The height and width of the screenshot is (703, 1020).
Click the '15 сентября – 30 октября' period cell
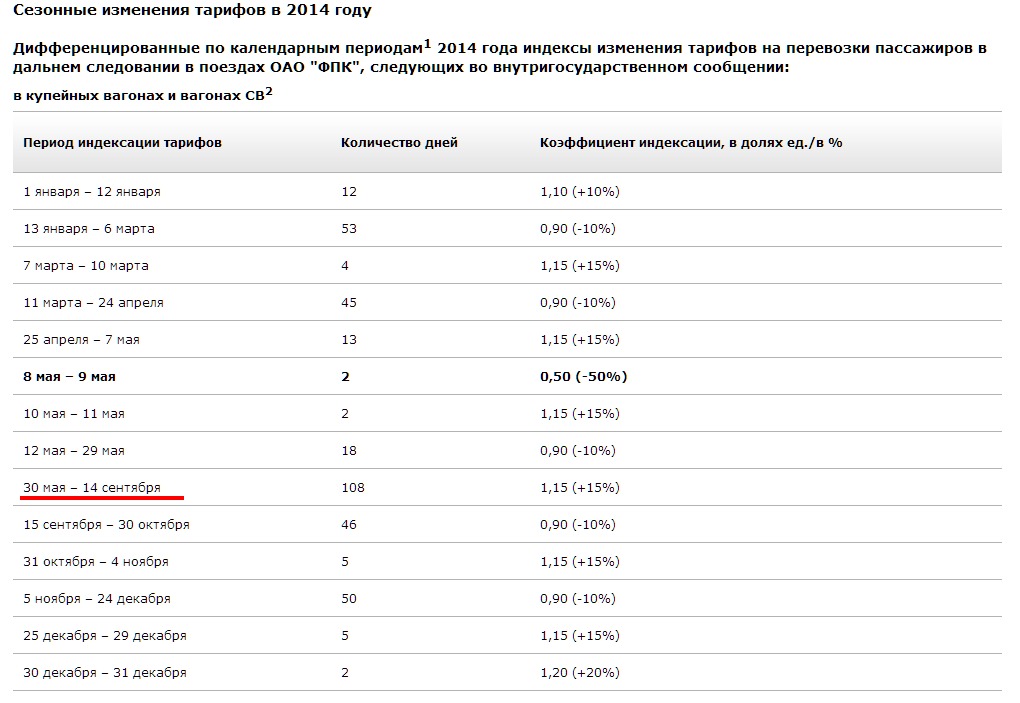click(106, 525)
